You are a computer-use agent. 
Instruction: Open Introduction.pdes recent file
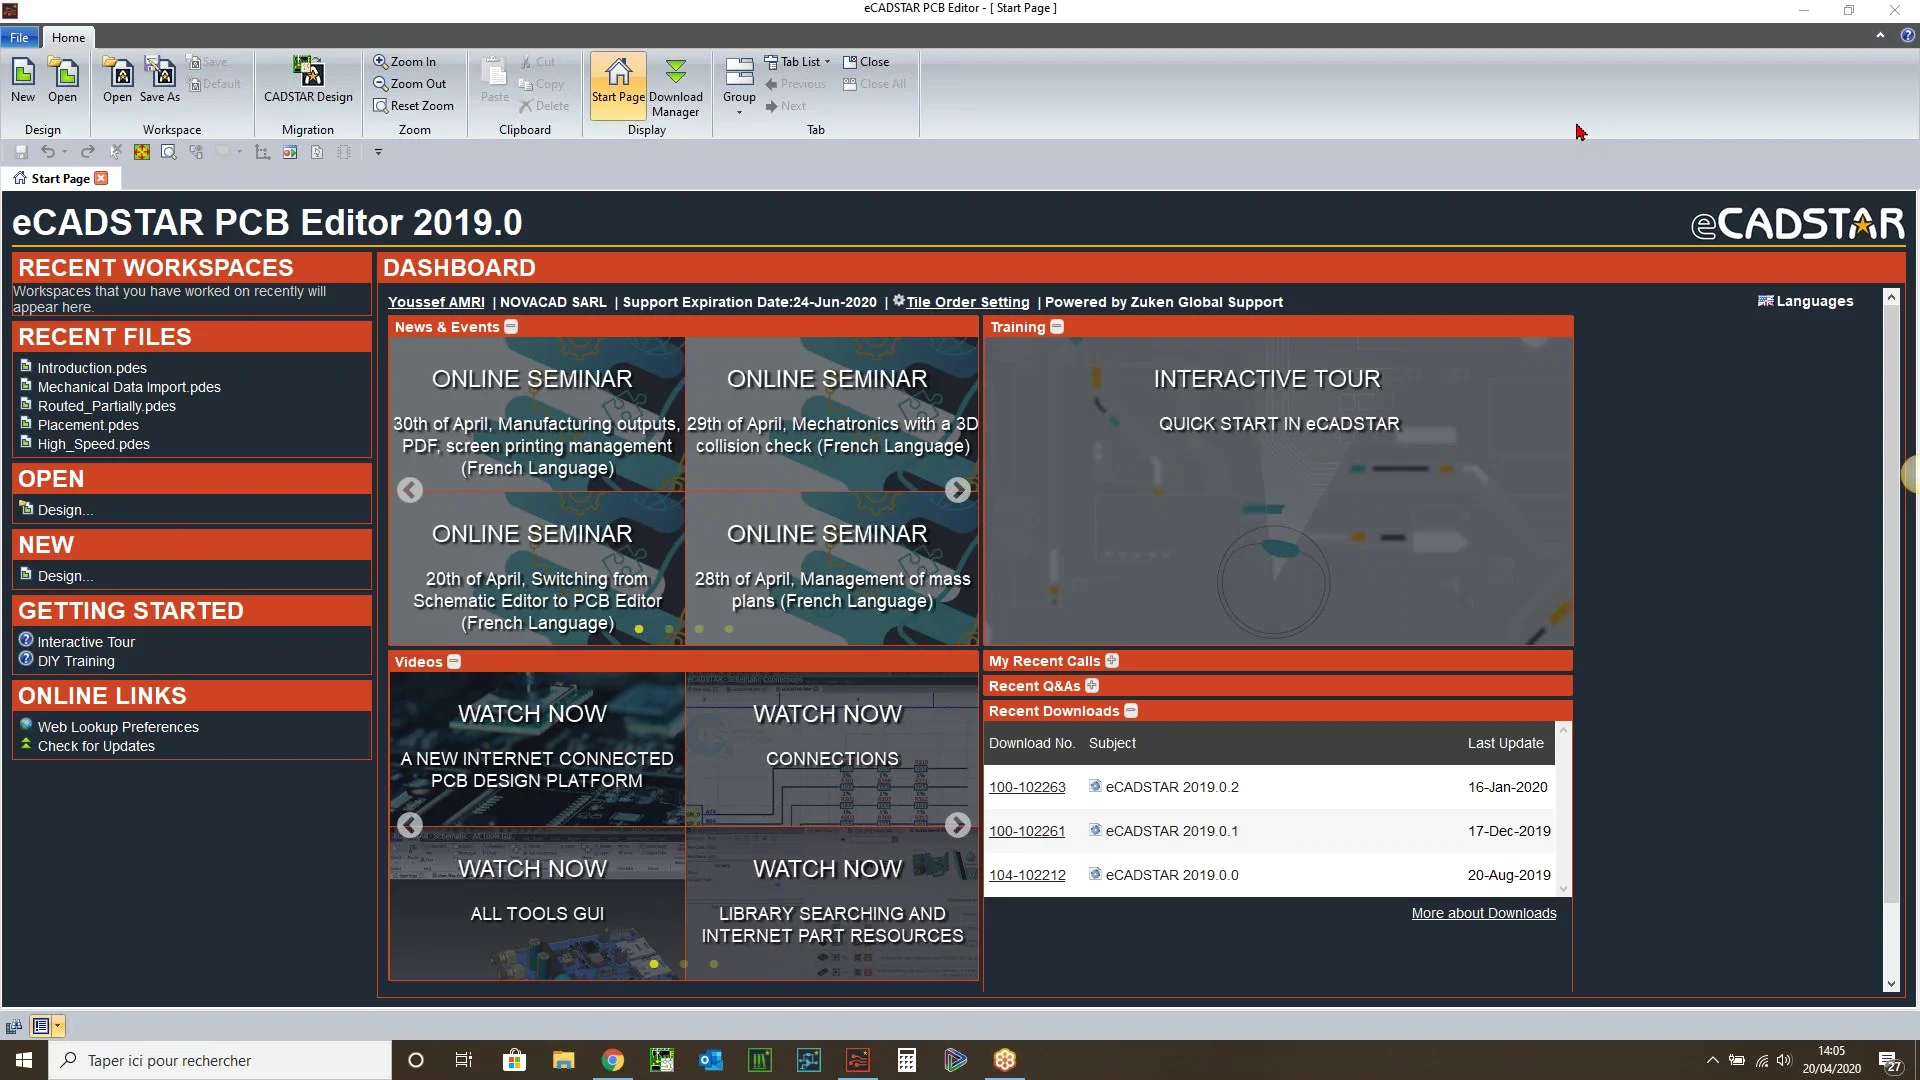(92, 368)
